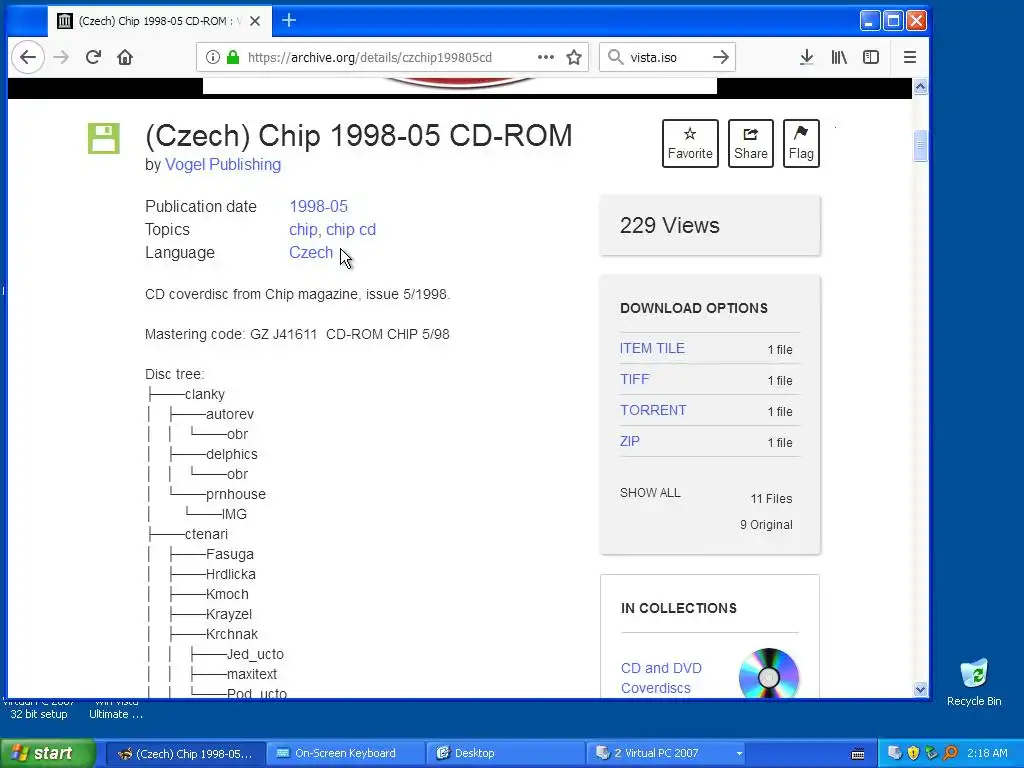This screenshot has height=768, width=1024.
Task: Download the TIFF file
Action: coord(635,379)
